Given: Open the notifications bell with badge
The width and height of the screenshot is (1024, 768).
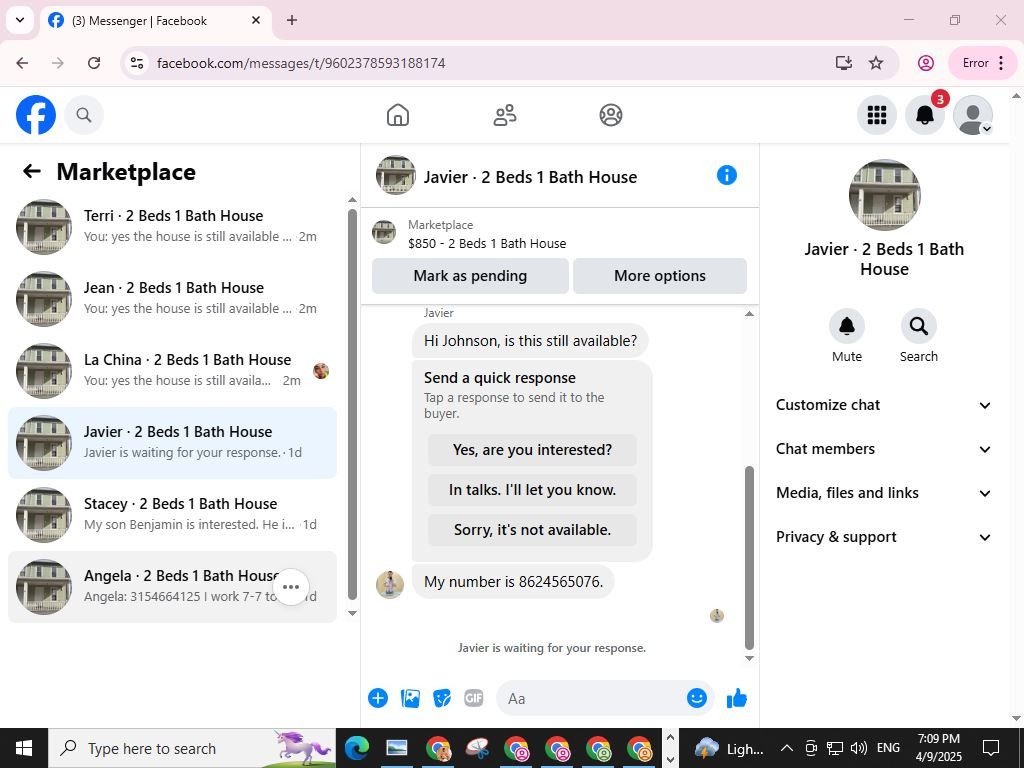Looking at the screenshot, I should click(925, 115).
